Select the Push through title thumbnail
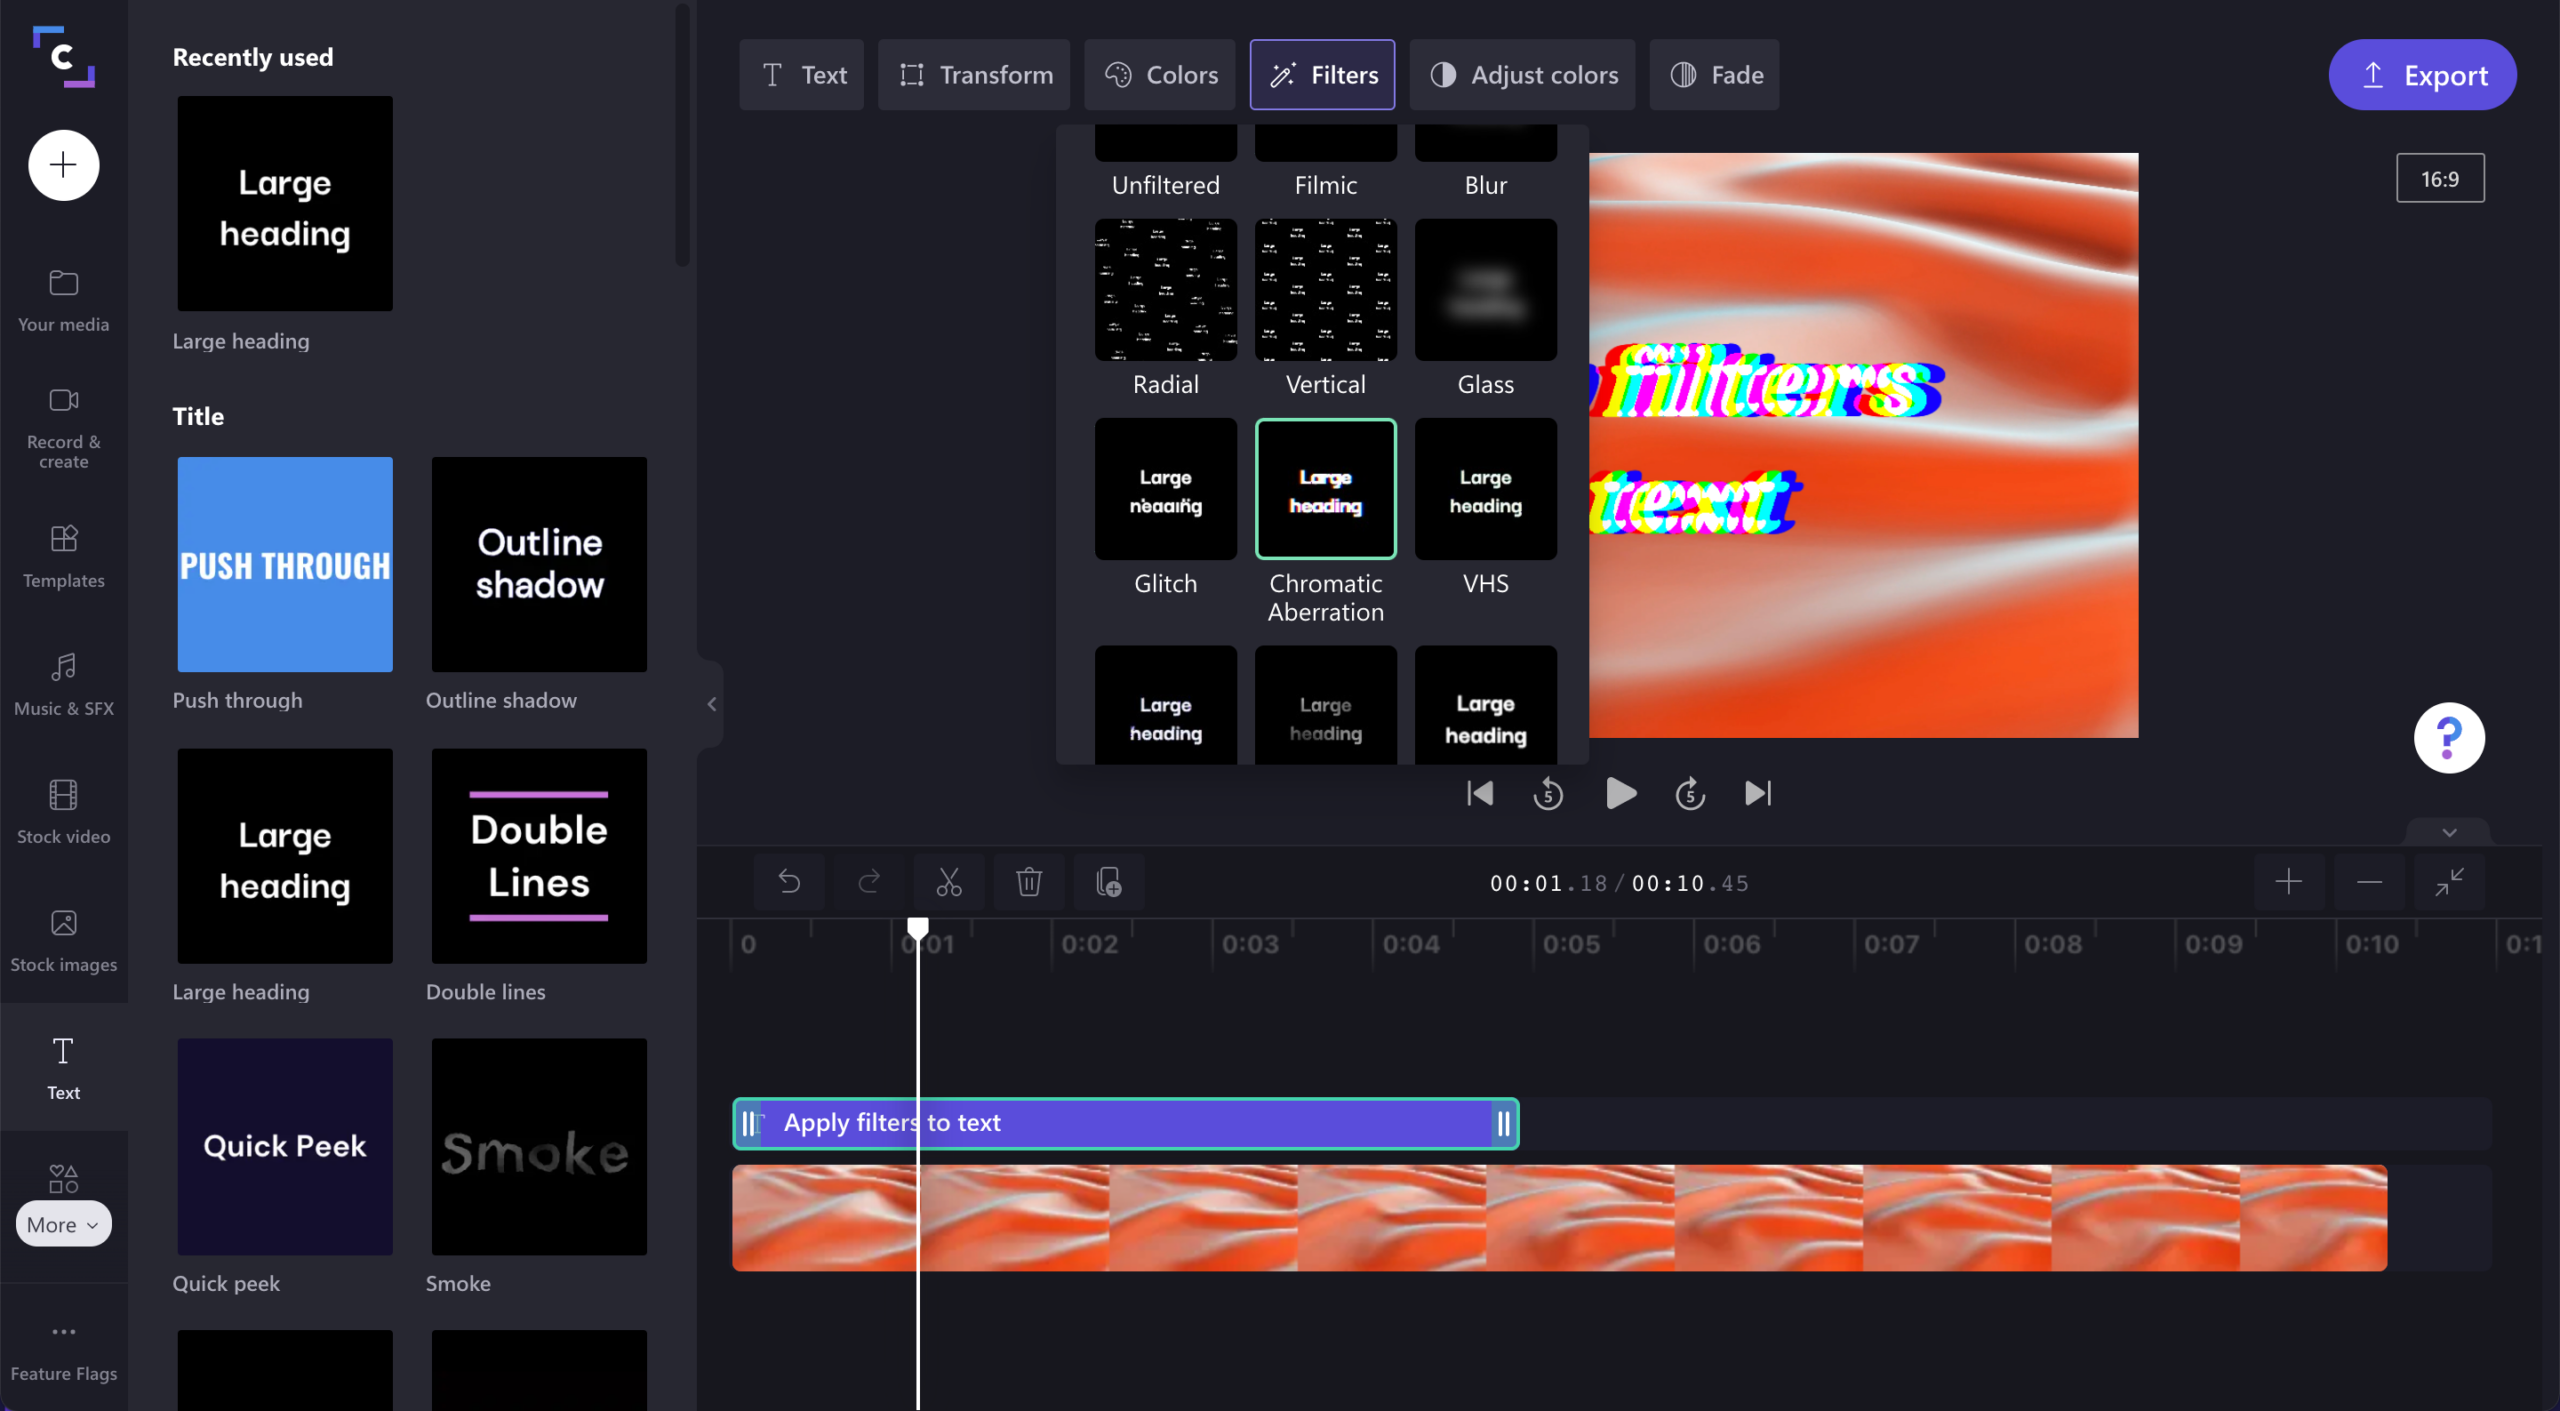Screen dimensions: 2560x1411 (285, 565)
